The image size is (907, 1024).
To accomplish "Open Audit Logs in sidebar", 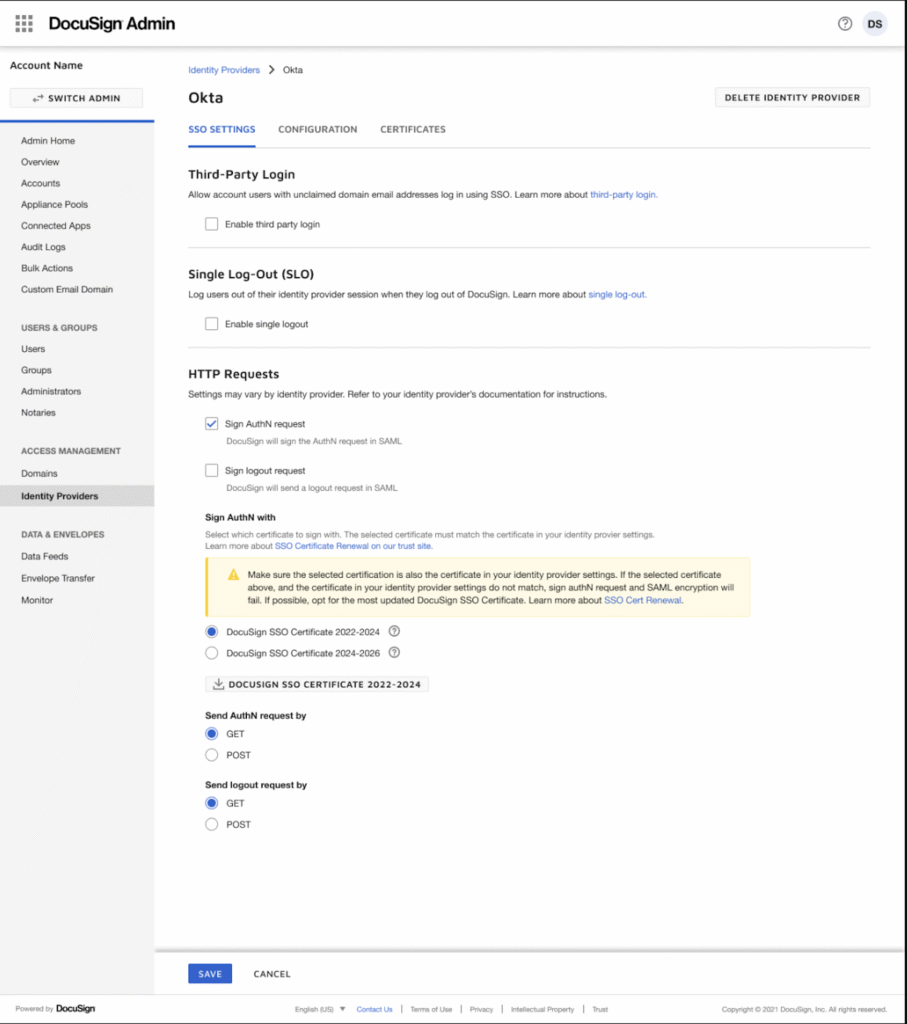I will 43,247.
